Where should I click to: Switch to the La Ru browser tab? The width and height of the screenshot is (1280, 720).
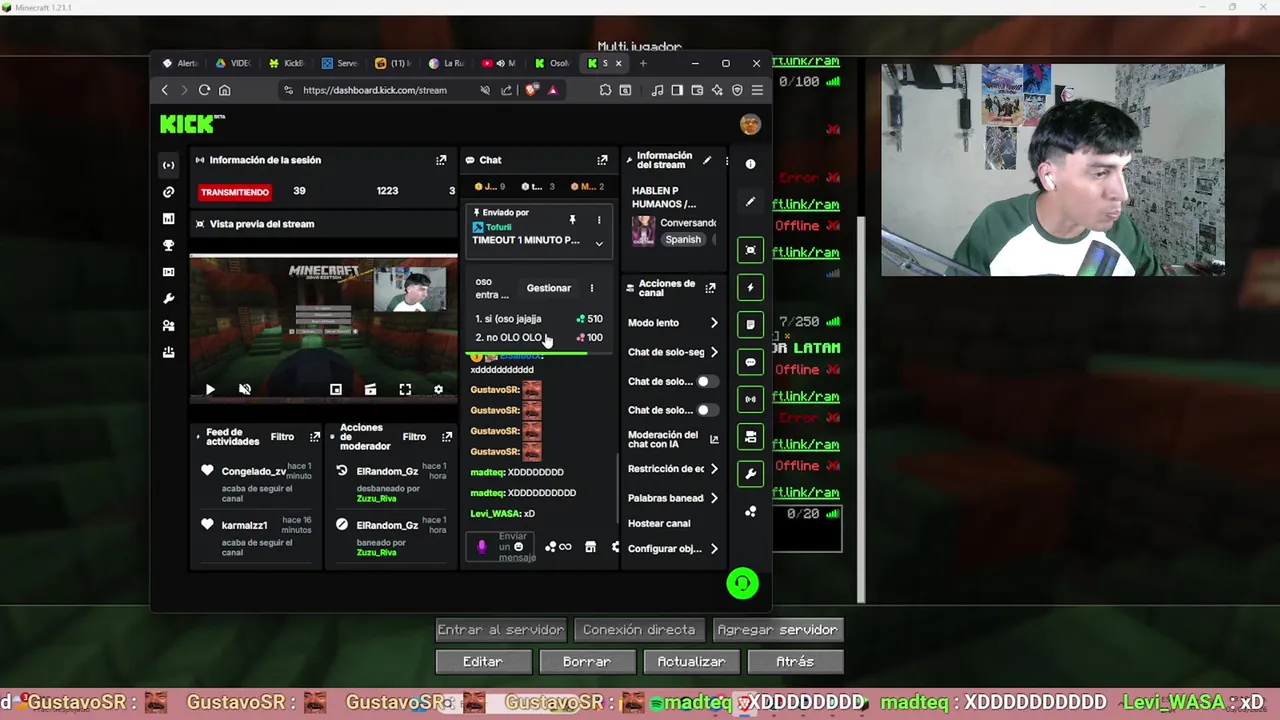446,63
